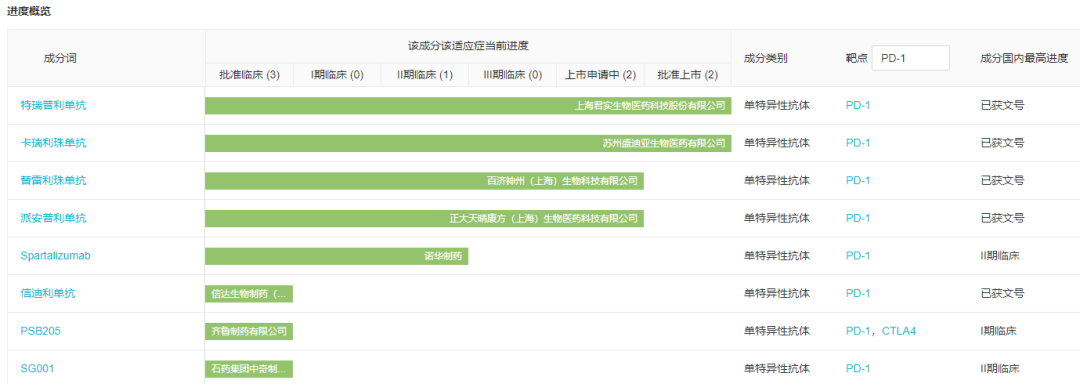Select the 批准临床 (3) stage column header

coord(249,75)
